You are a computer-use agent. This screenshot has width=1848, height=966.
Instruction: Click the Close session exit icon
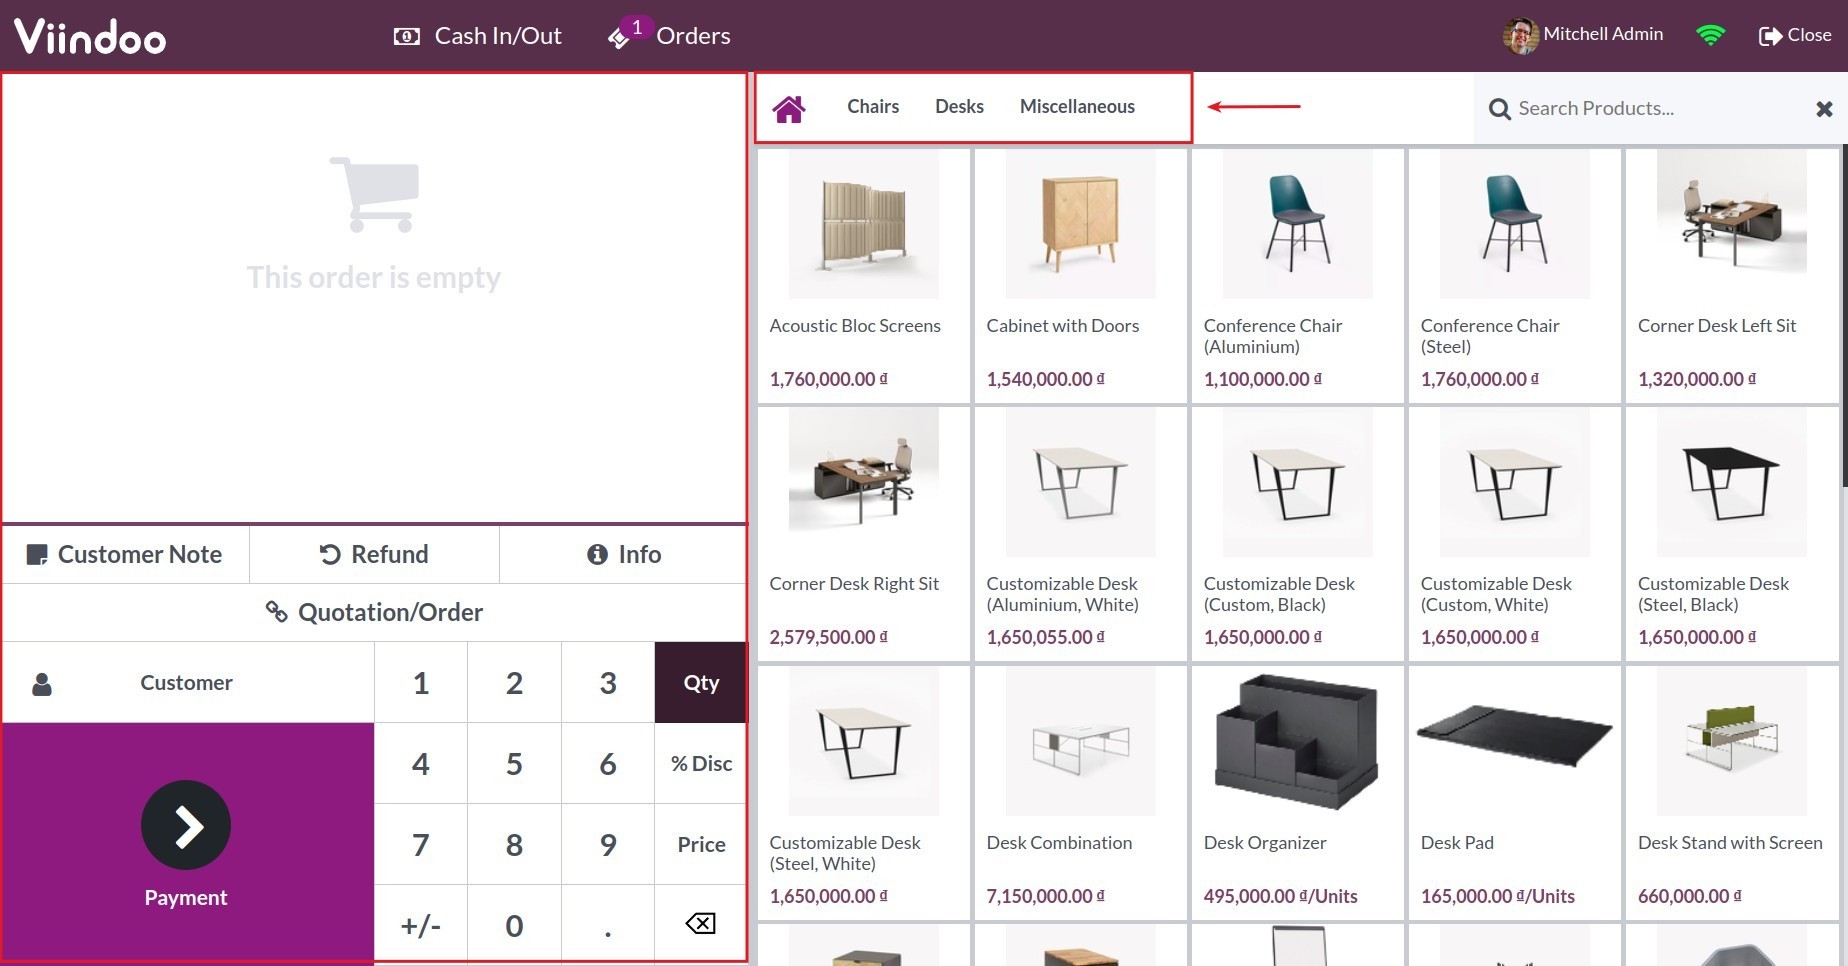click(1770, 36)
